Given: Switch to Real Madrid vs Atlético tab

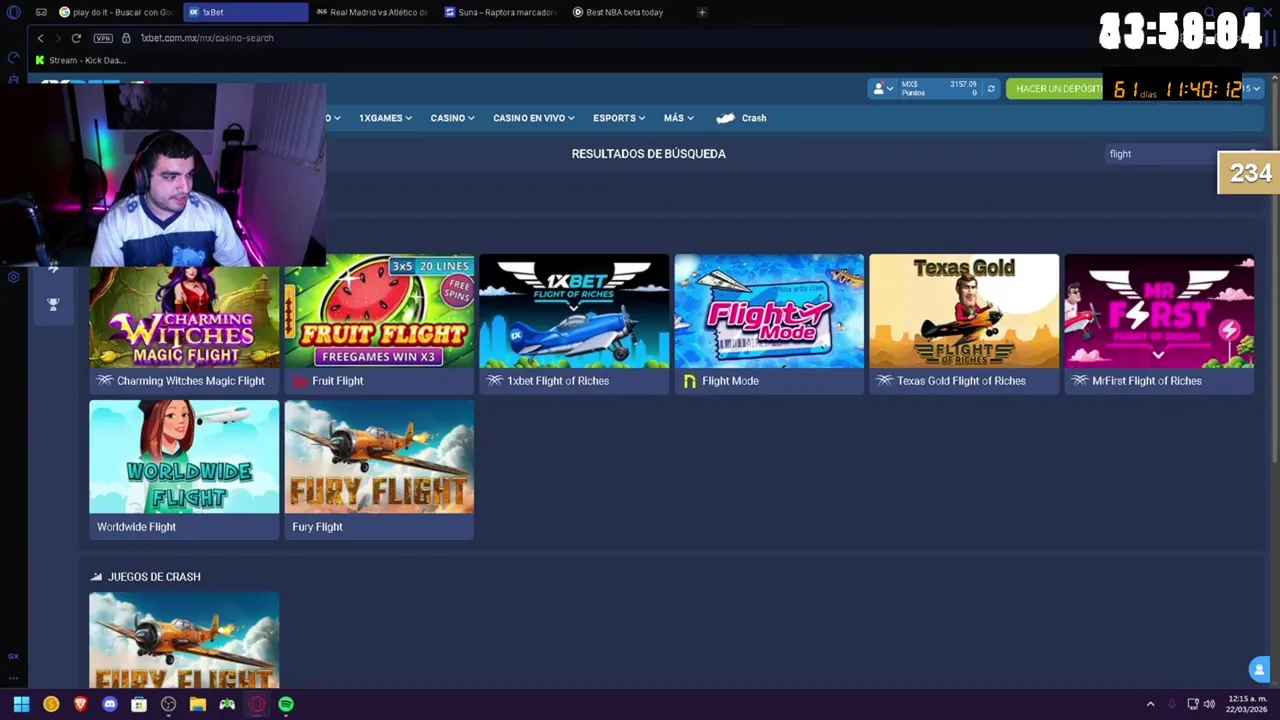Looking at the screenshot, I should [x=373, y=12].
